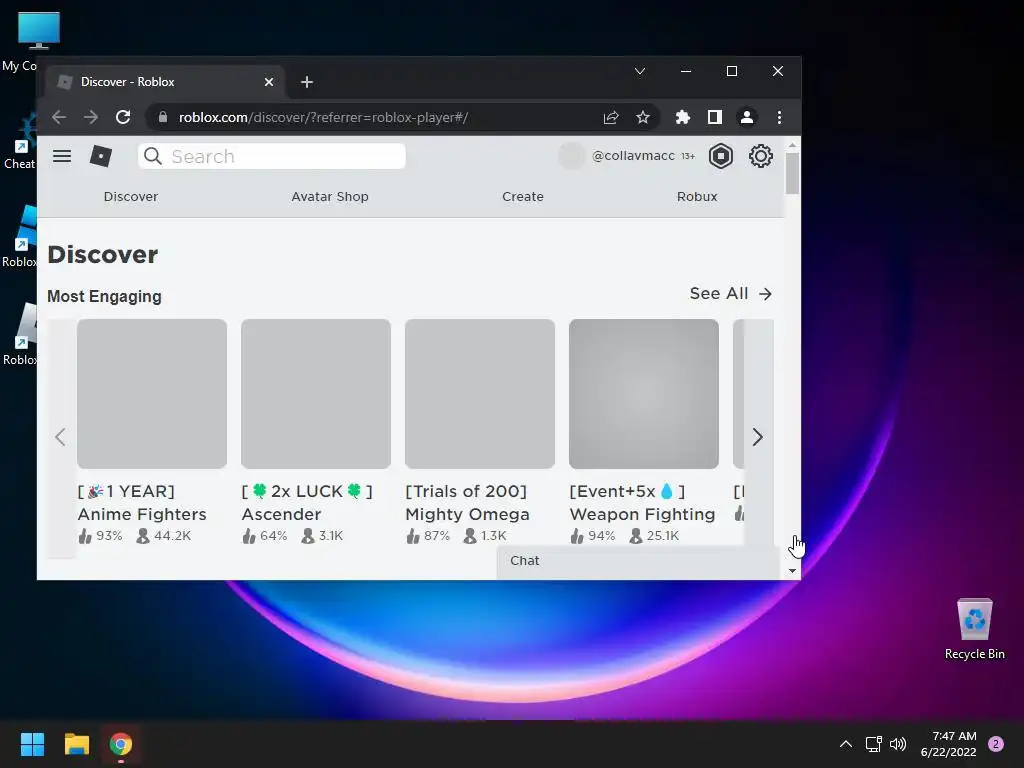Screen dimensions: 1024x768
Task: Open File Explorer from the taskbar
Action: 76,744
